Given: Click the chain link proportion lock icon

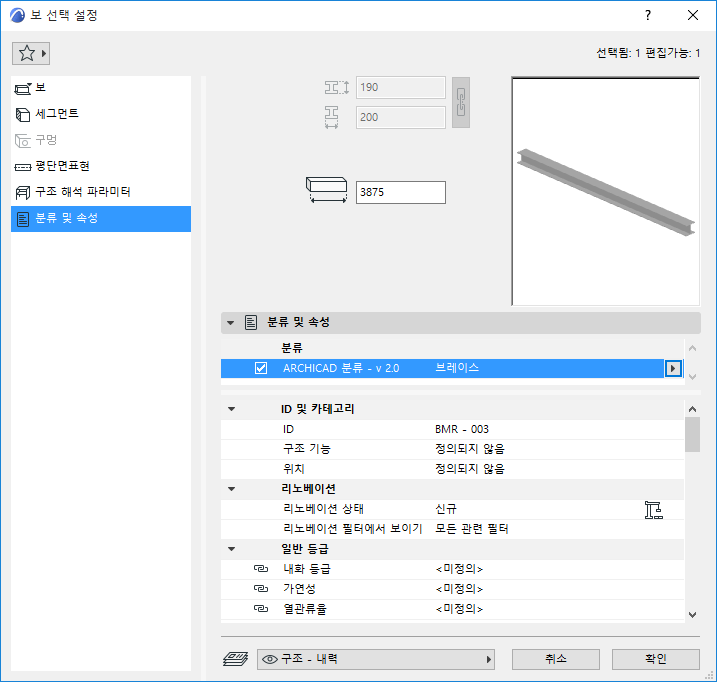Looking at the screenshot, I should tap(460, 102).
